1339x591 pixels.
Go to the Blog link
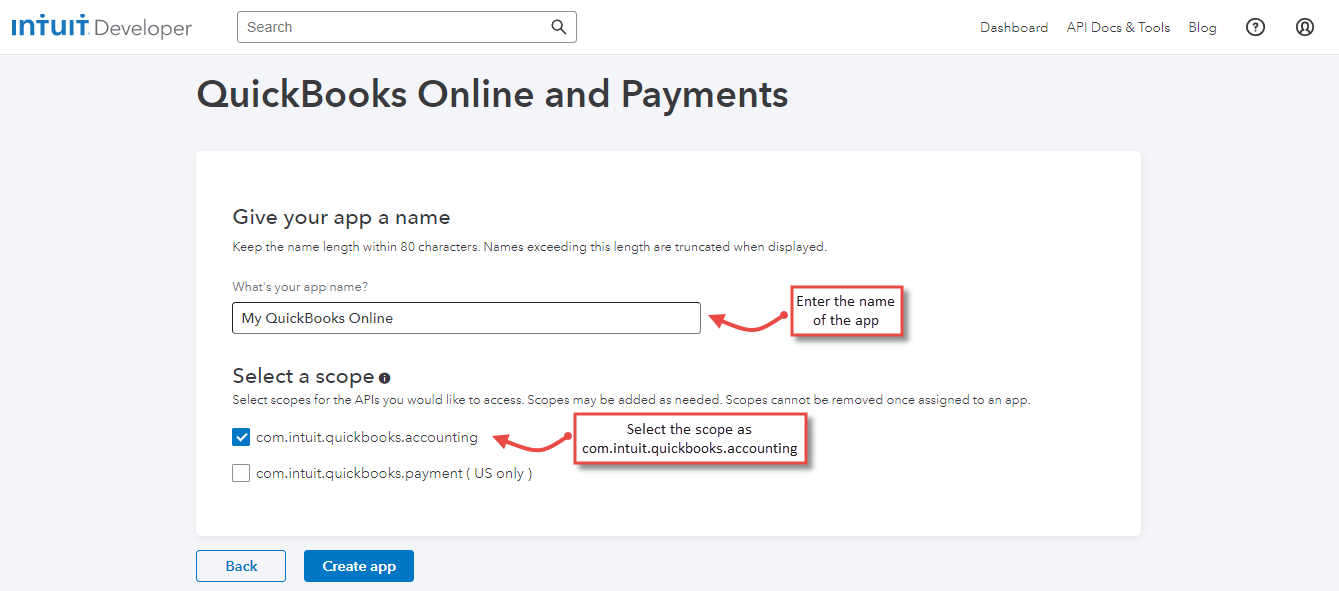pos(1202,27)
